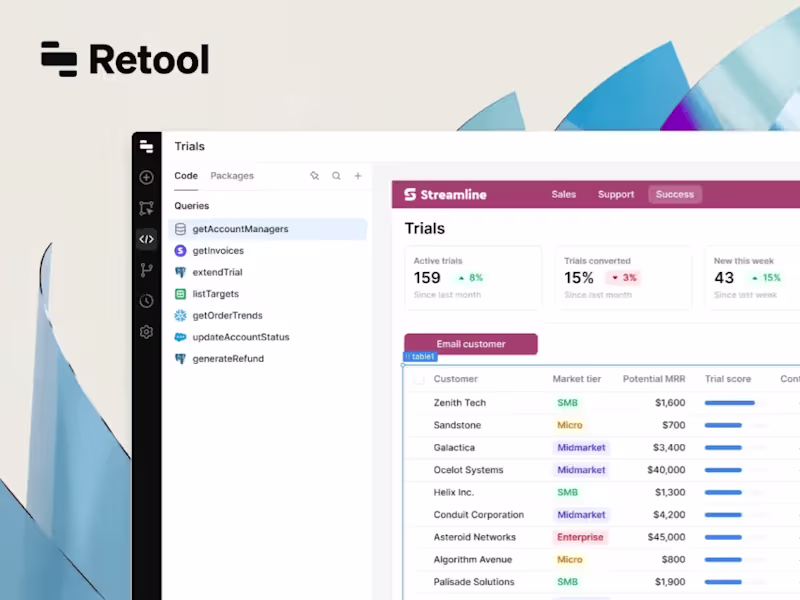The image size is (800, 600).
Task: Click the pin icon in the Code panel
Action: click(x=314, y=176)
